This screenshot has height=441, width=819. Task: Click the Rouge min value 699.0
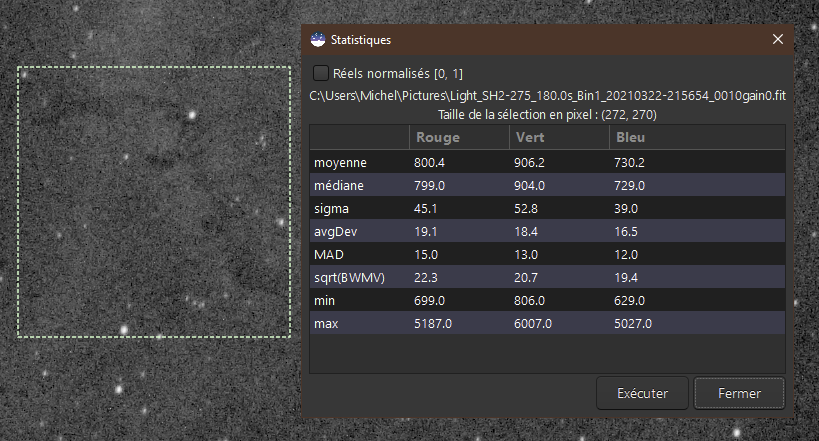coord(429,300)
